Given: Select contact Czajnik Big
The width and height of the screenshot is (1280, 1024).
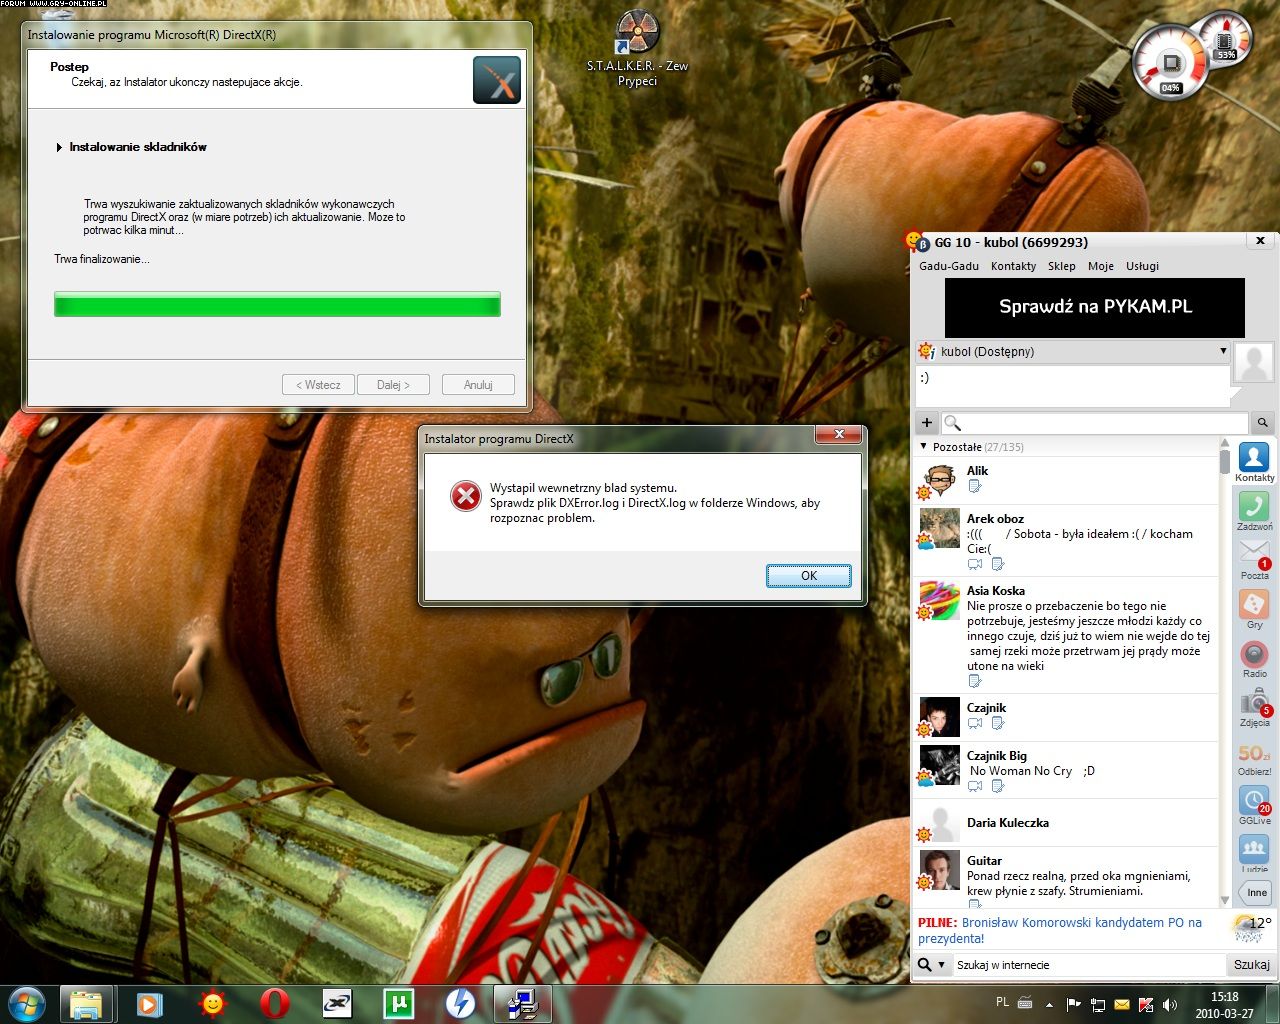Looking at the screenshot, I should tap(1066, 770).
